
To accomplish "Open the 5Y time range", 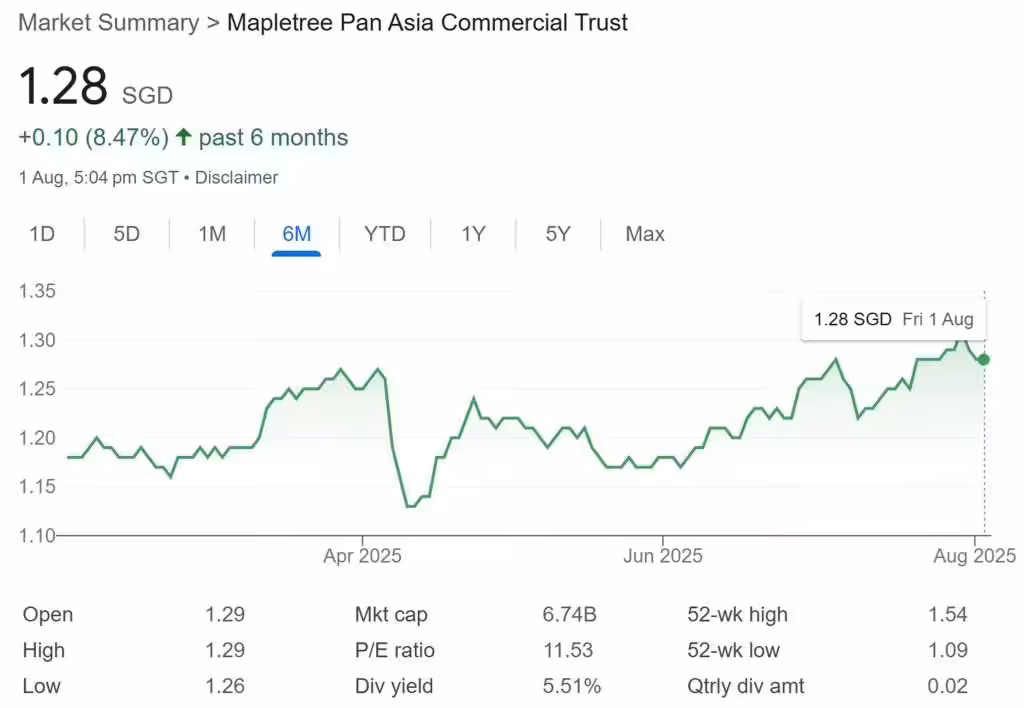I will 557,234.
